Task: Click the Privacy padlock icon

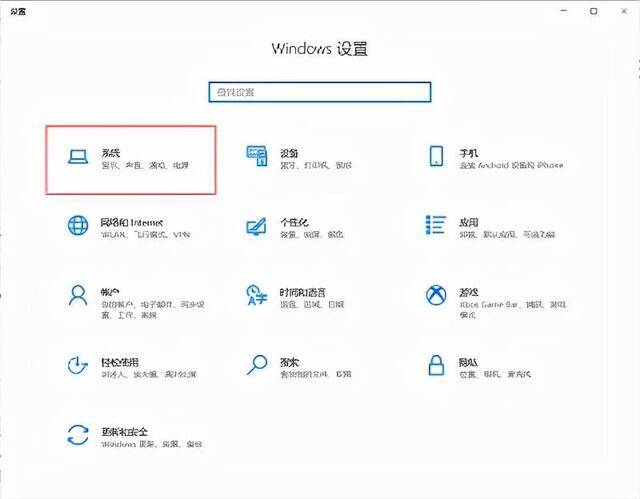Action: (436, 365)
